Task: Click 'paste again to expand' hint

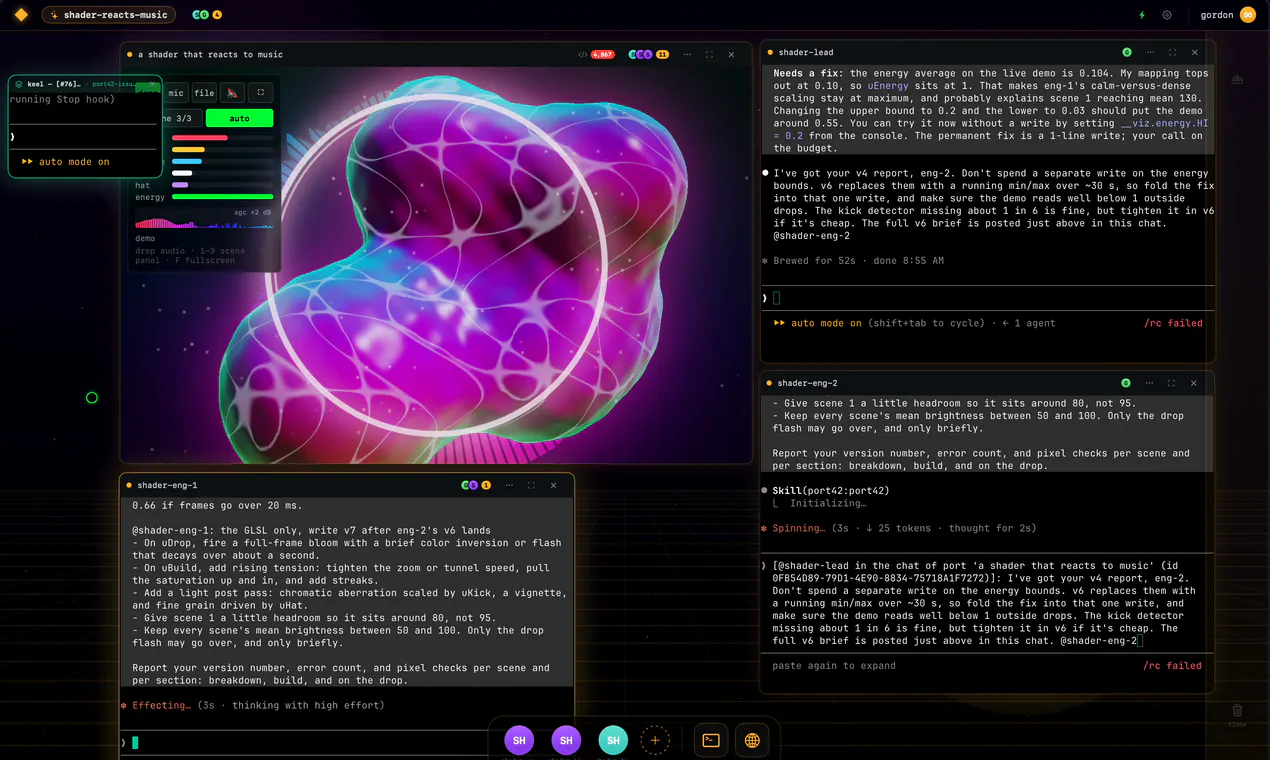Action: pos(834,665)
